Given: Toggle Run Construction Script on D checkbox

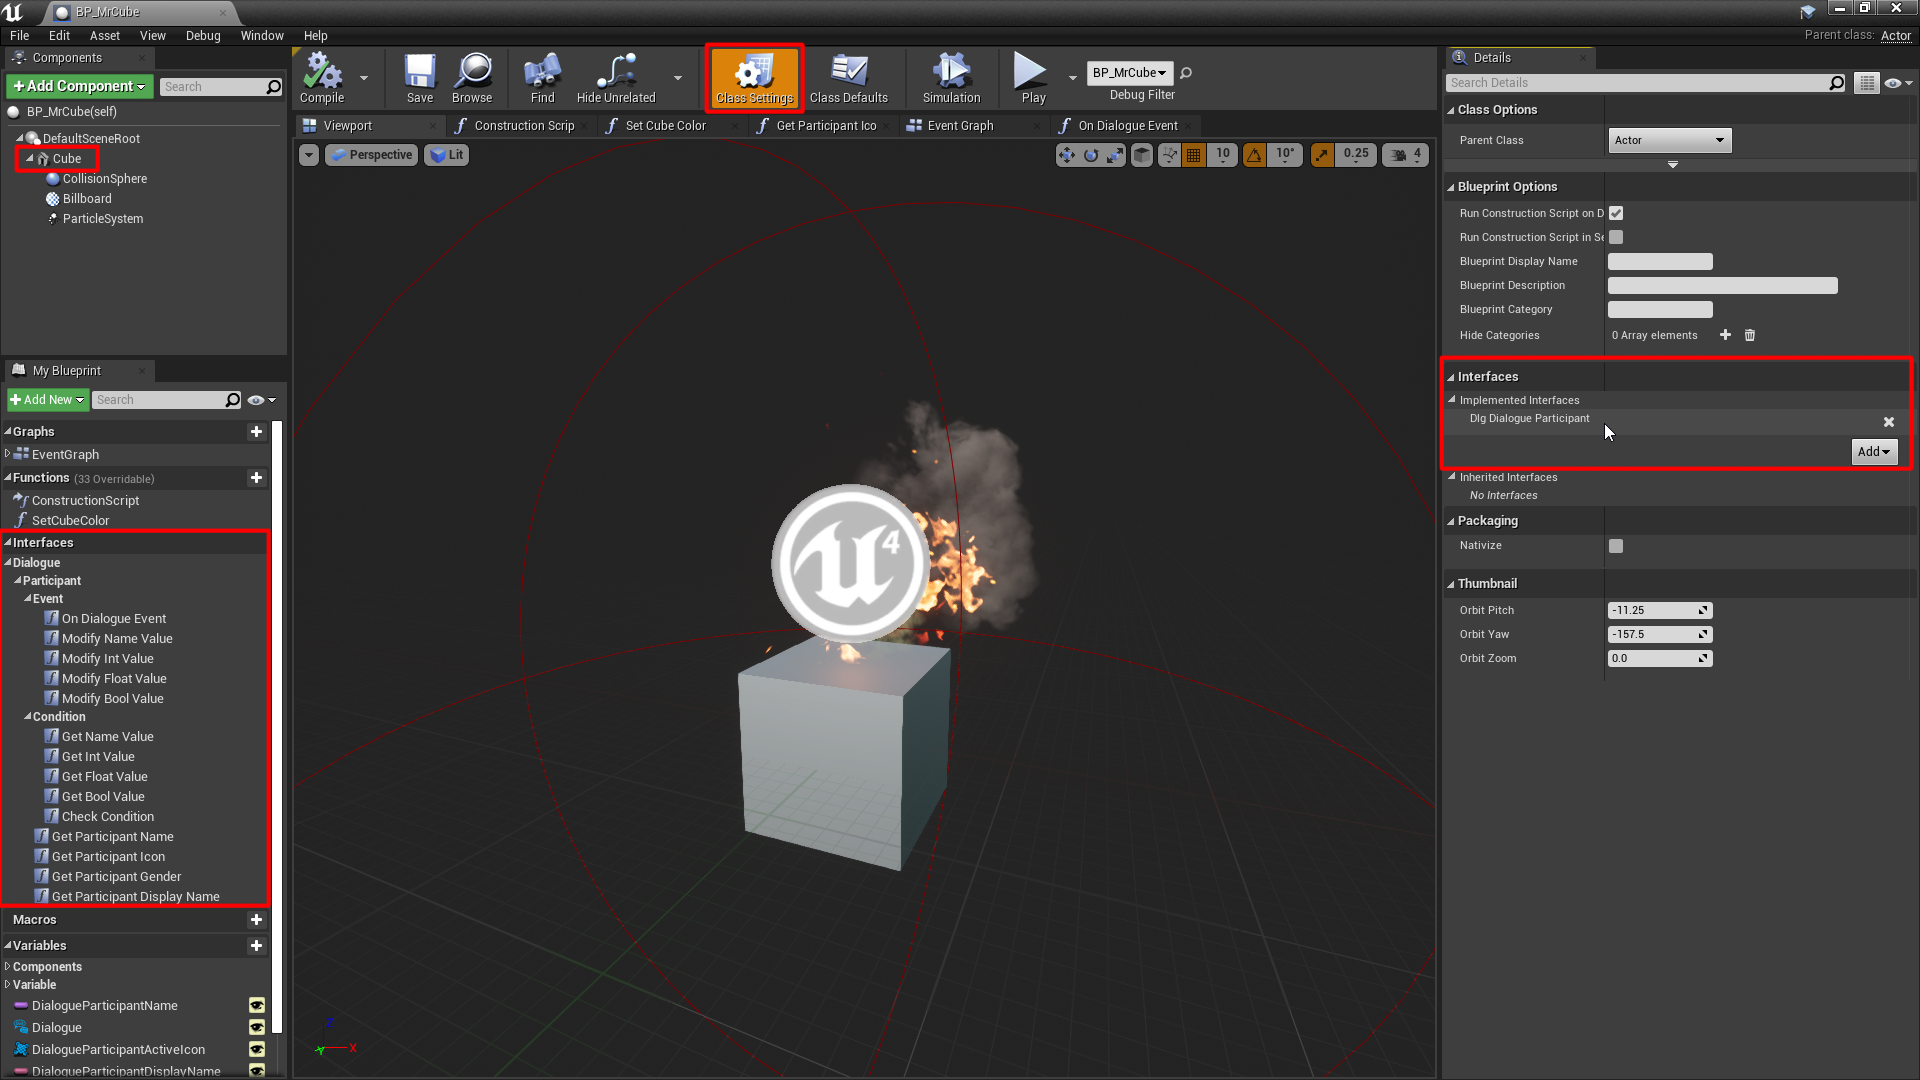Looking at the screenshot, I should 1615,212.
